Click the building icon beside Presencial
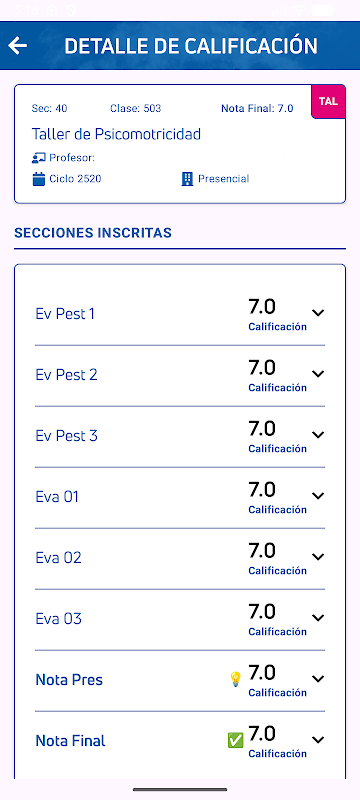Image resolution: width=360 pixels, height=800 pixels. 188,179
